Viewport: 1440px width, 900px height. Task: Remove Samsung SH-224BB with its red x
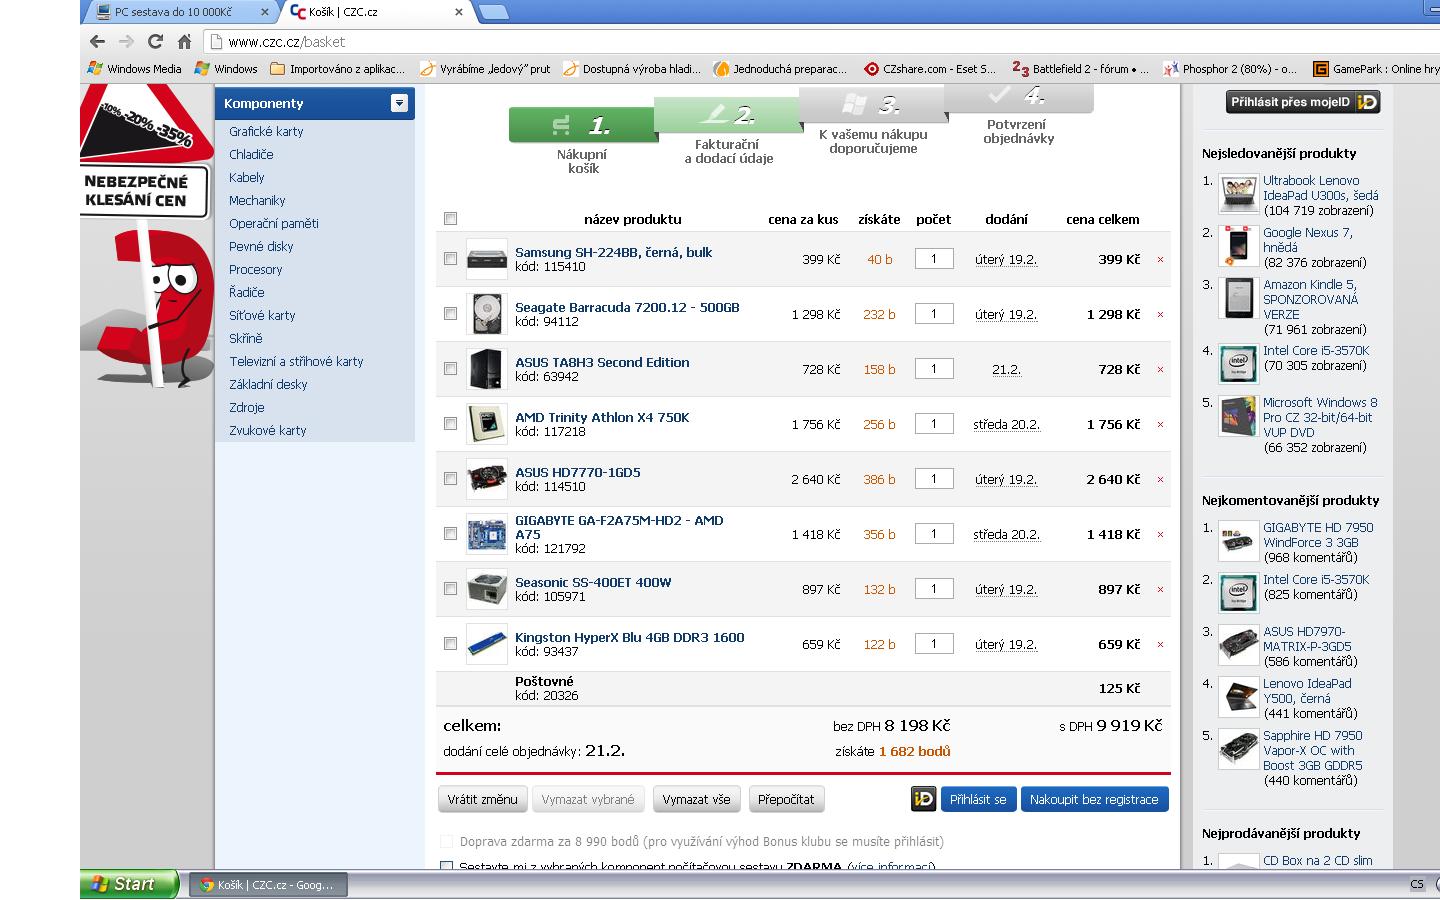(1160, 260)
